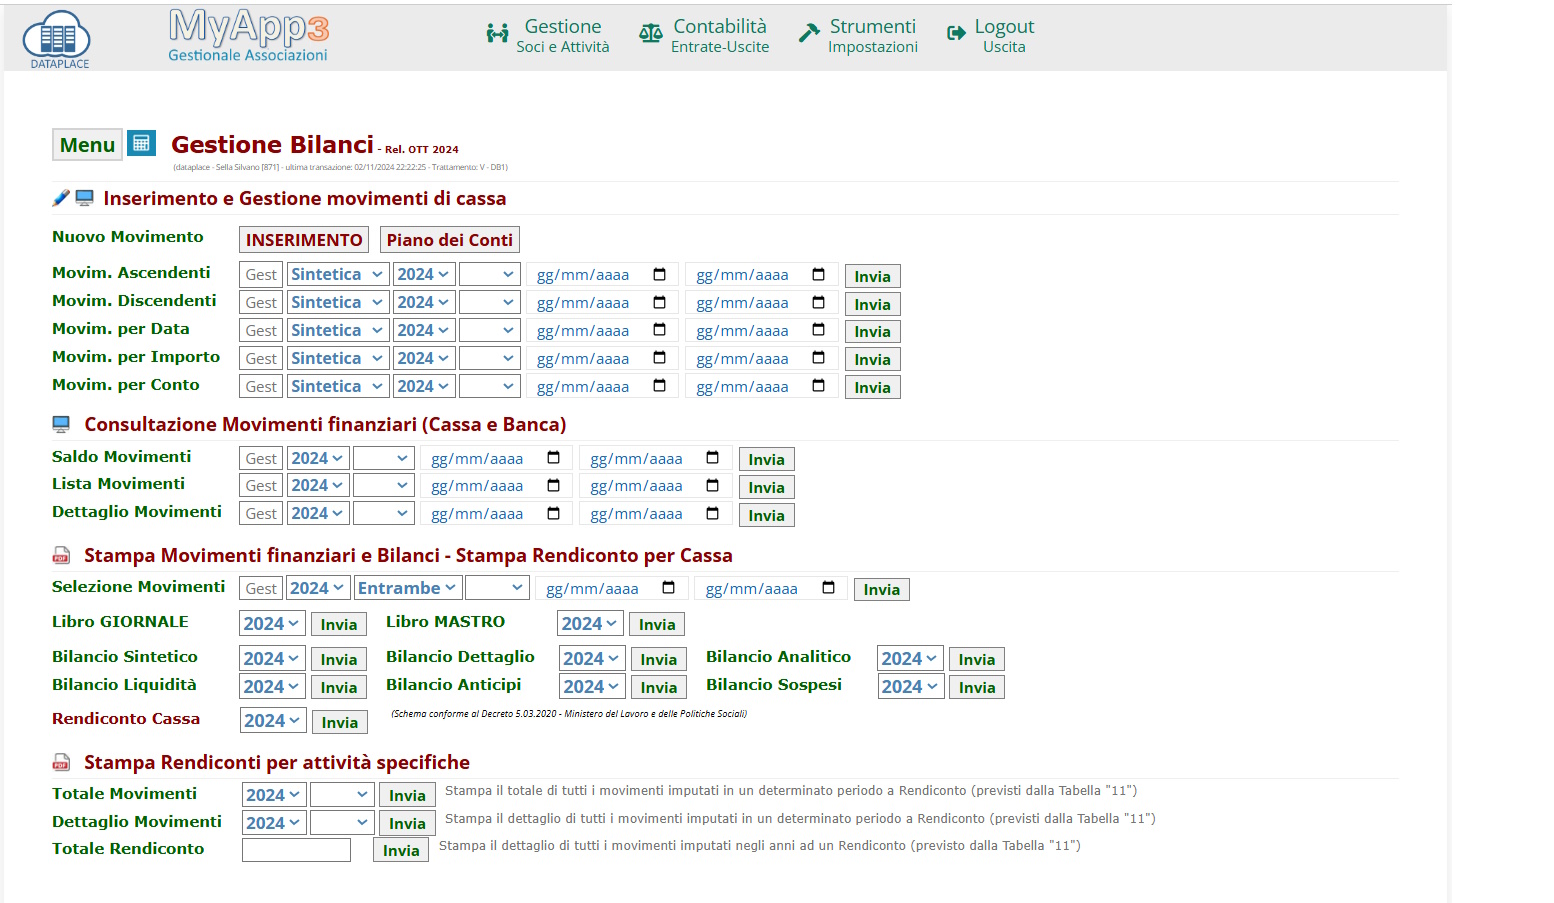
Task: Click the INSERIMENTO button
Action: pos(304,240)
